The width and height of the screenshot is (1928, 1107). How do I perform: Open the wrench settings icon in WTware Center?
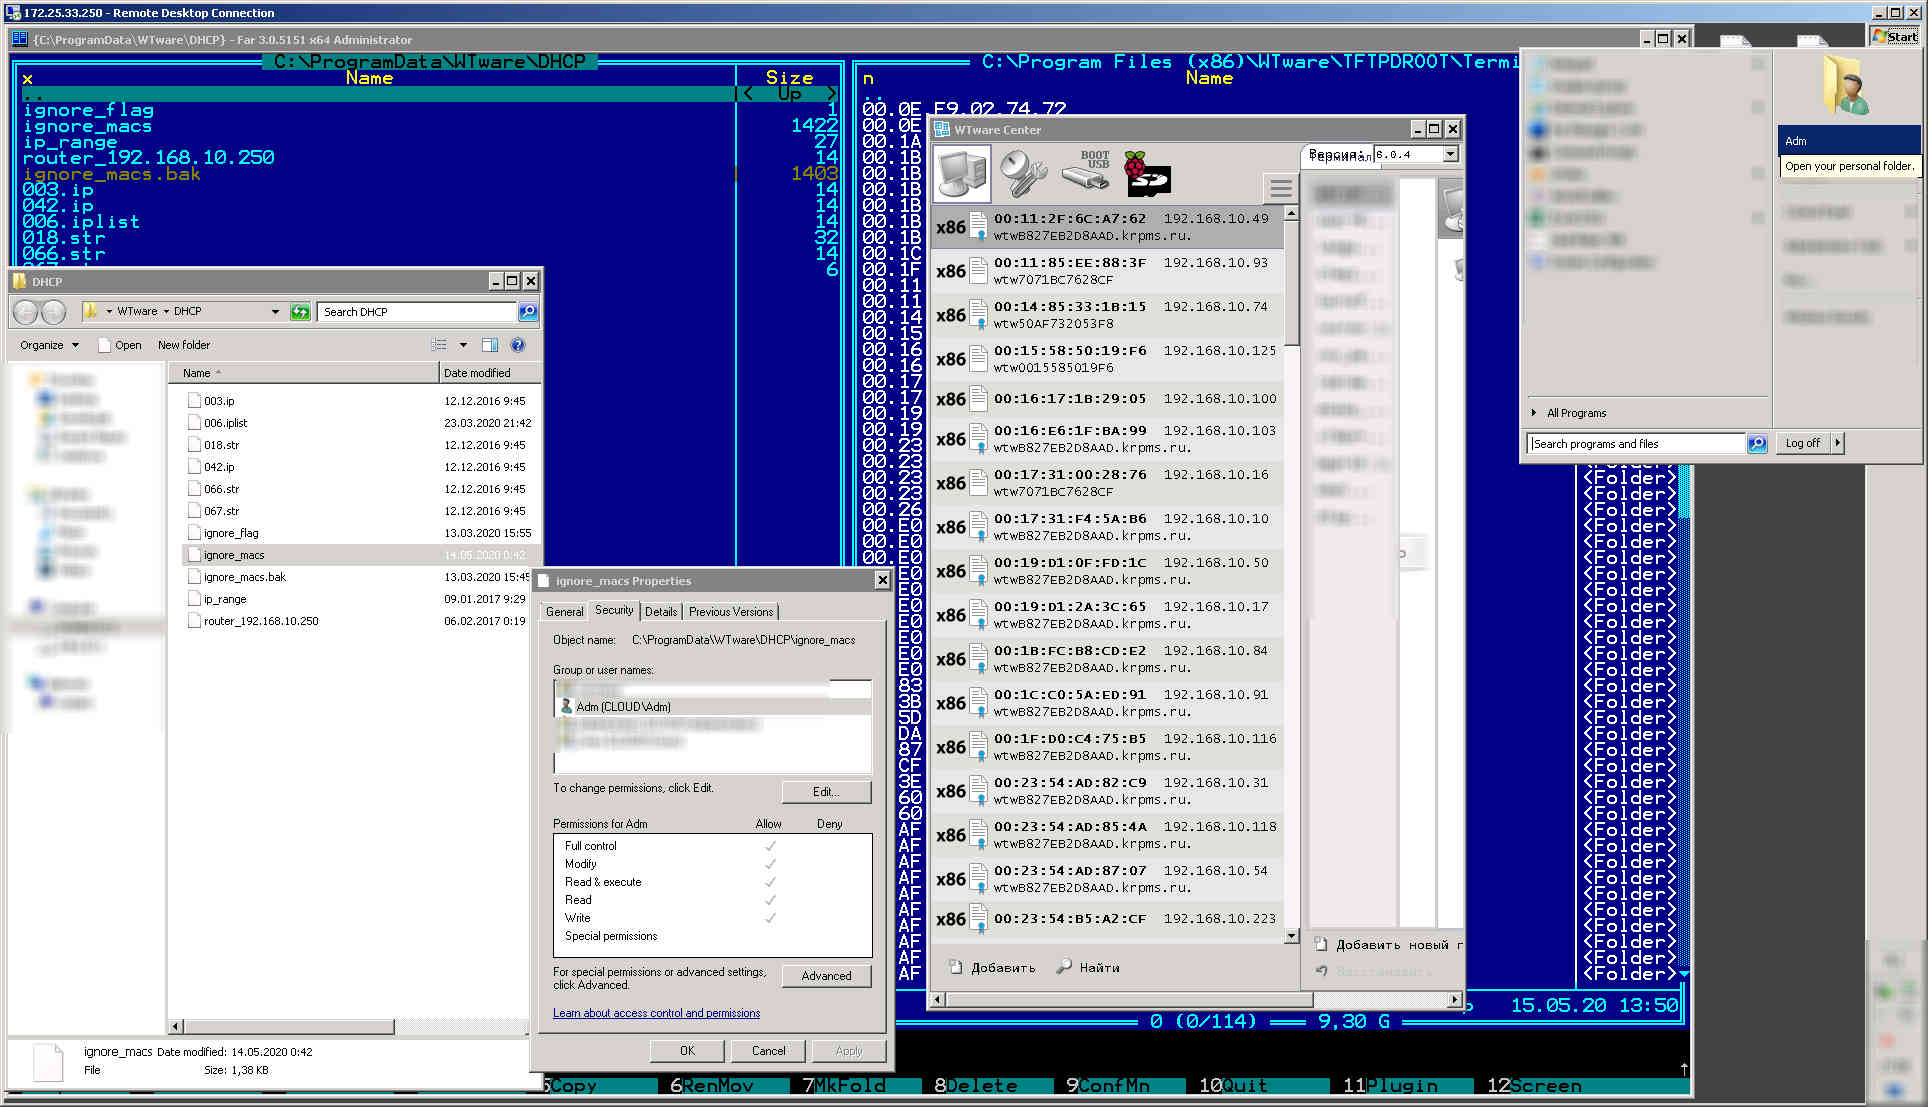[x=1023, y=173]
